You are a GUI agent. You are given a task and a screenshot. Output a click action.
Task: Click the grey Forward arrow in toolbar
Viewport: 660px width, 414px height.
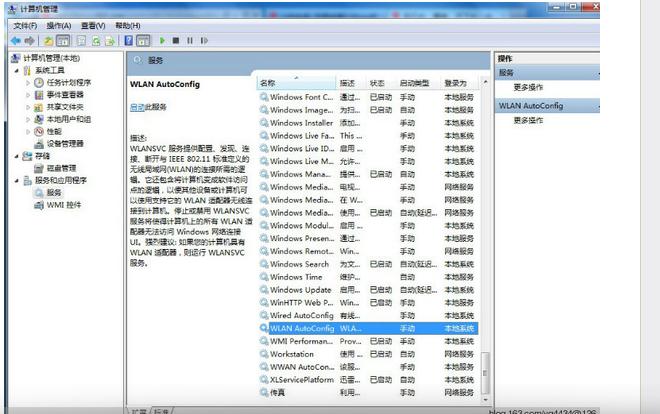[x=29, y=41]
